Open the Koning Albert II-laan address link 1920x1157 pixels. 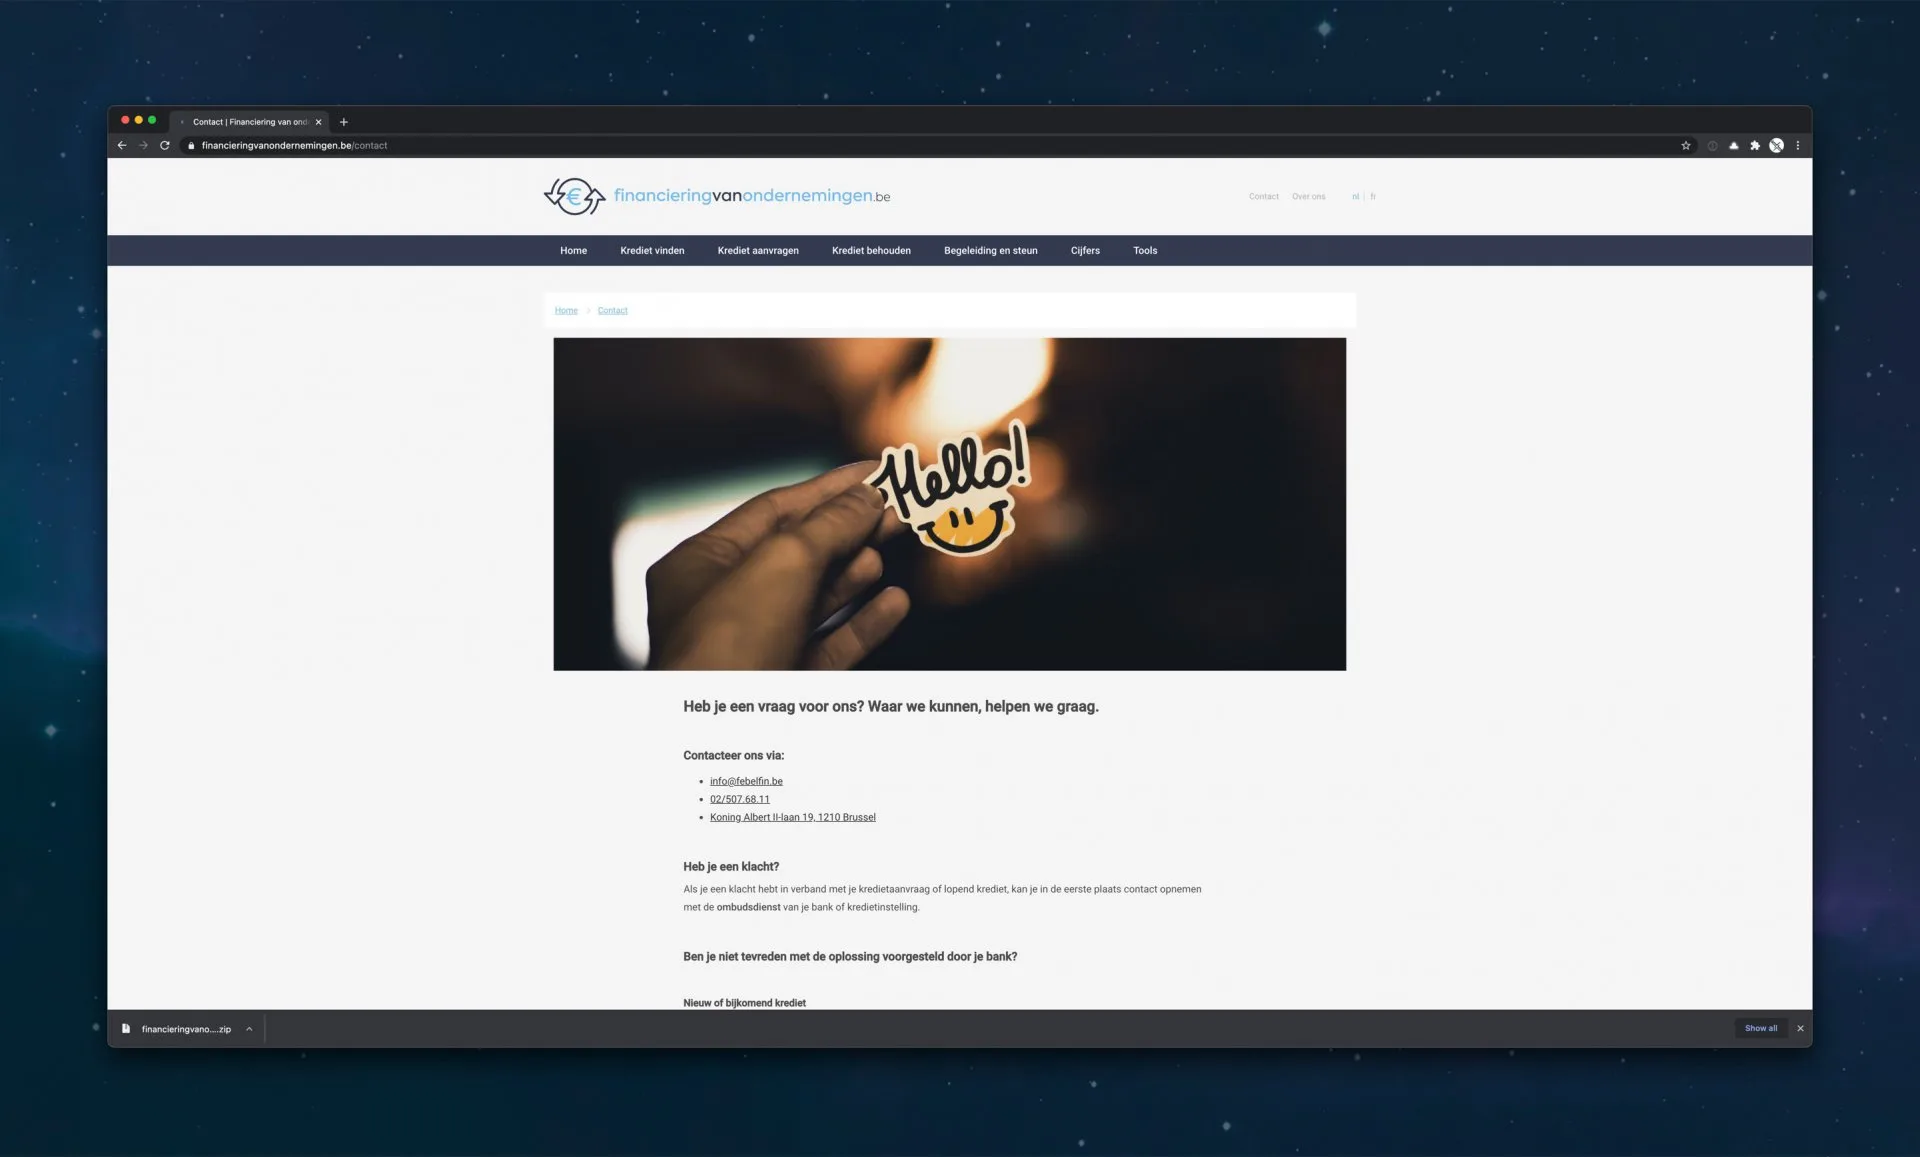pos(793,817)
